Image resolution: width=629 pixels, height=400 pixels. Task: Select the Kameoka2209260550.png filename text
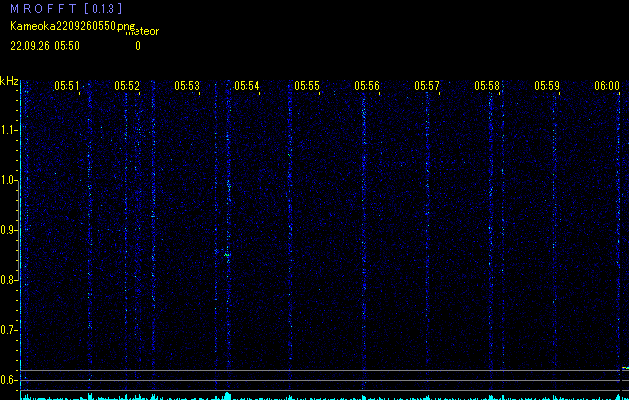pos(73,26)
